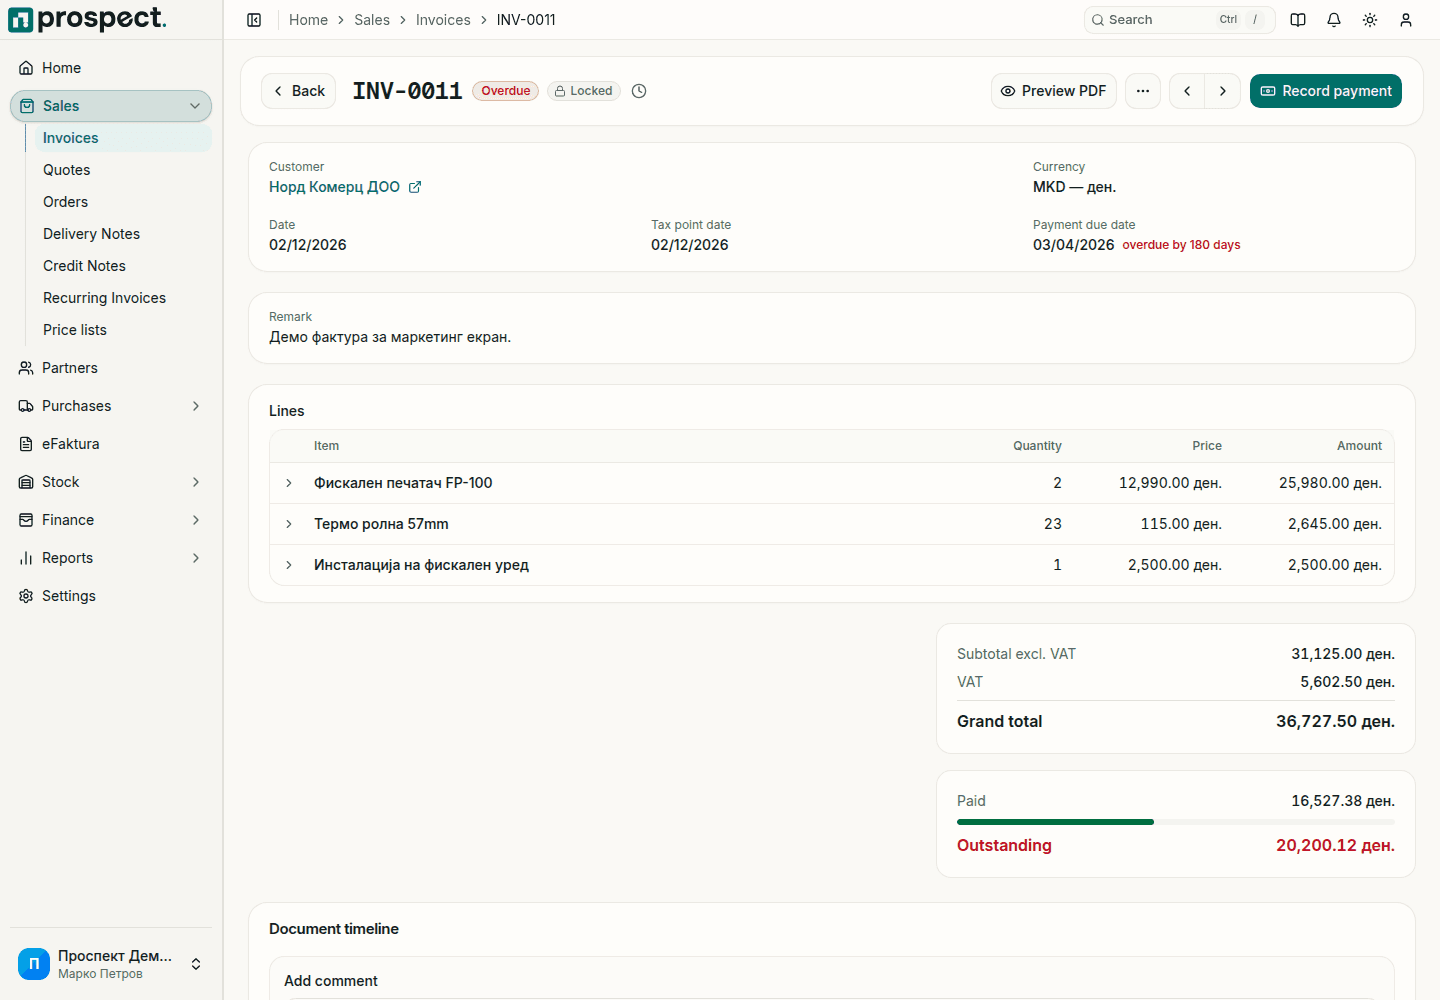Go to the next invoice arrow

[1223, 91]
